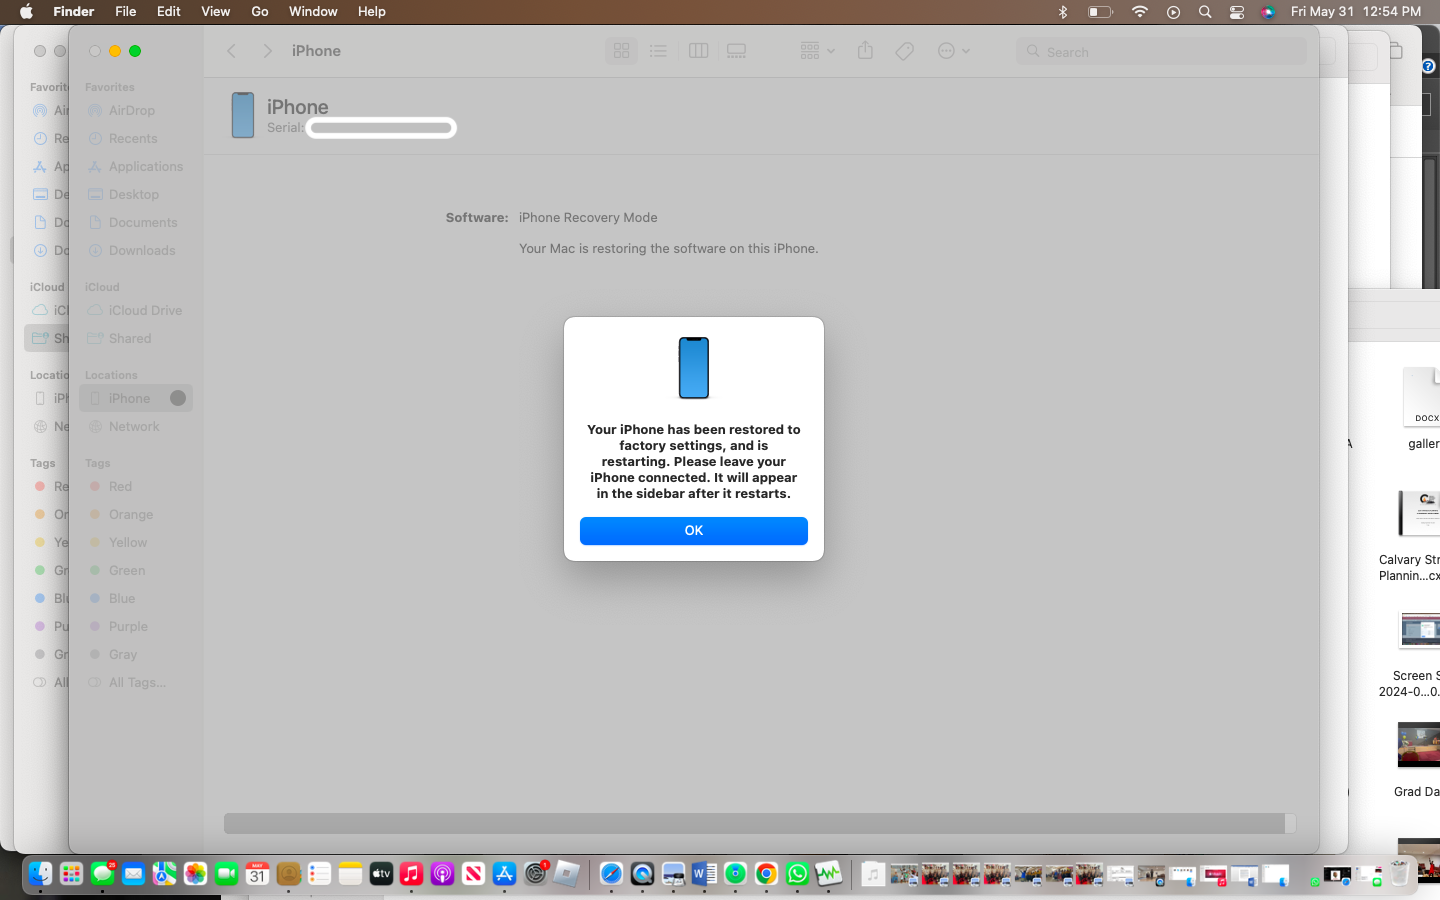Switch to icon view in the toolbar
The width and height of the screenshot is (1440, 900).
(x=621, y=50)
